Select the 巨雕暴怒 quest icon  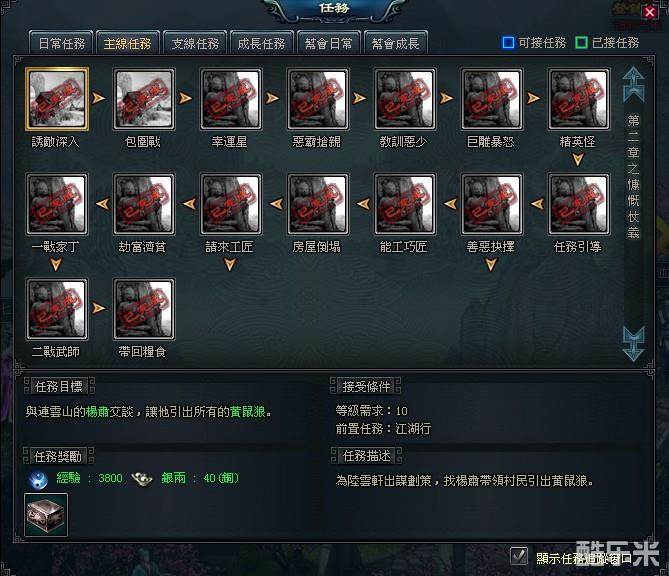(492, 99)
